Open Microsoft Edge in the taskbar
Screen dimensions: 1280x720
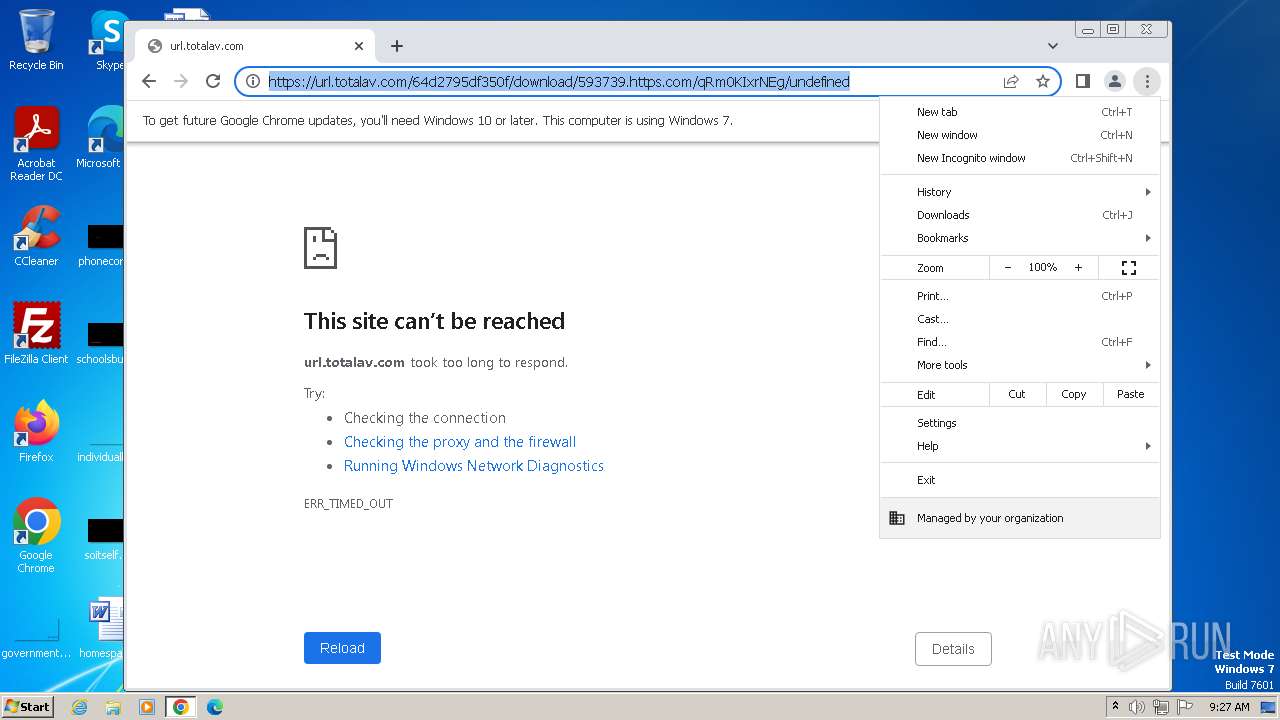point(215,707)
